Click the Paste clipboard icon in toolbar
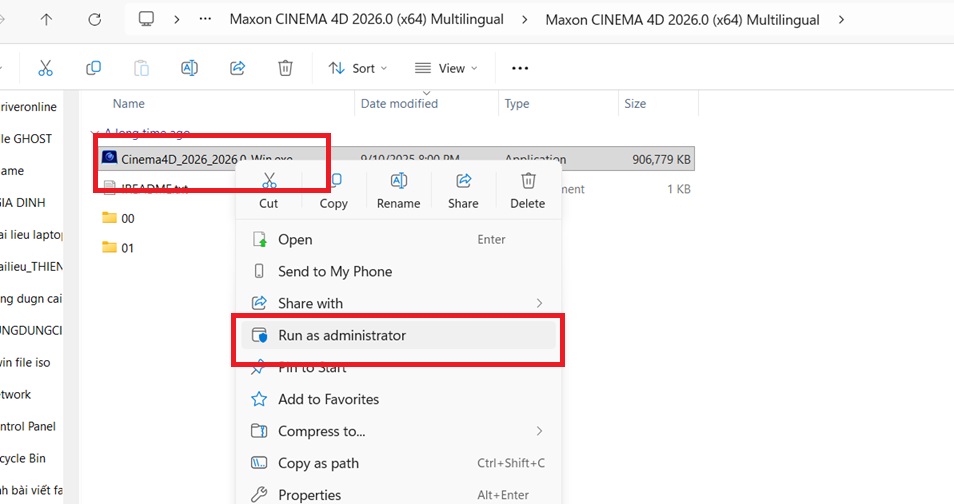This screenshot has width=954, height=504. click(x=141, y=68)
